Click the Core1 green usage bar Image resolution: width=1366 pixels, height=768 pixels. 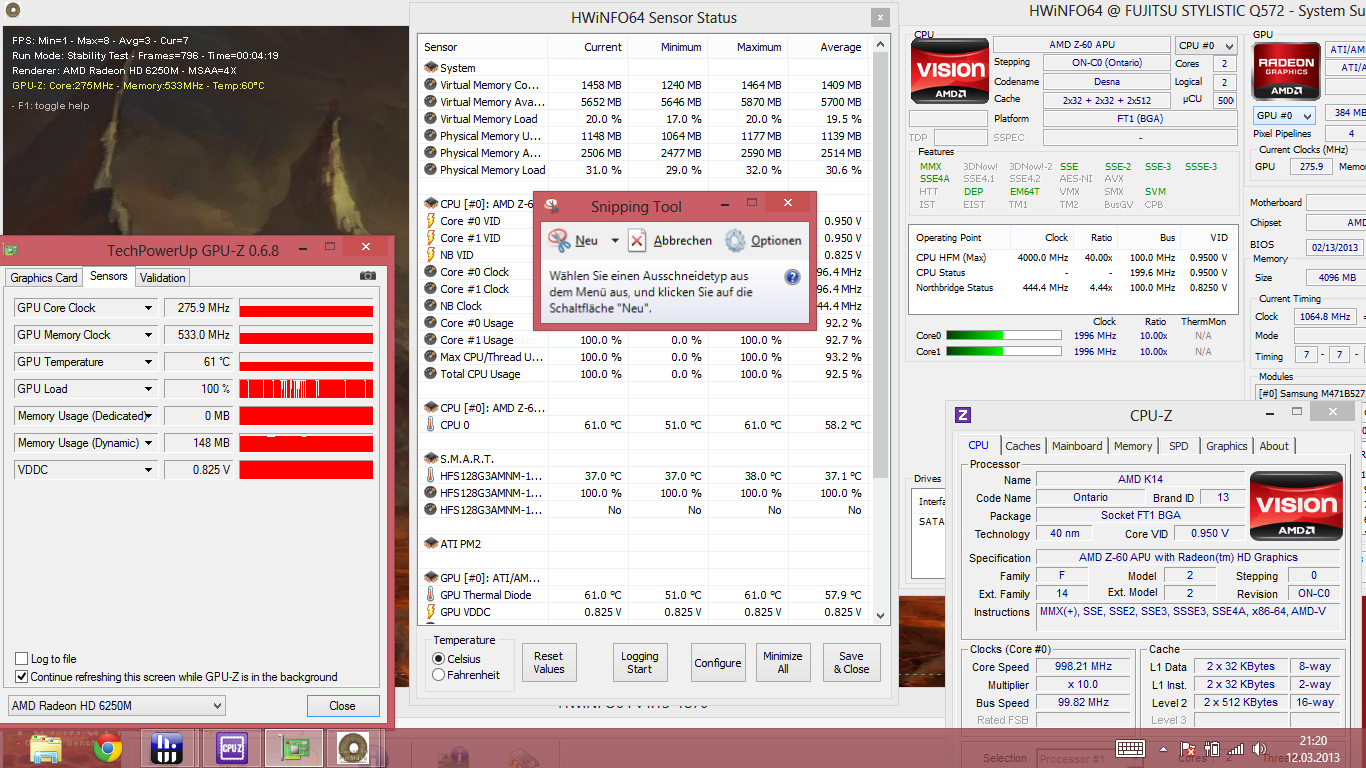[x=1004, y=351]
